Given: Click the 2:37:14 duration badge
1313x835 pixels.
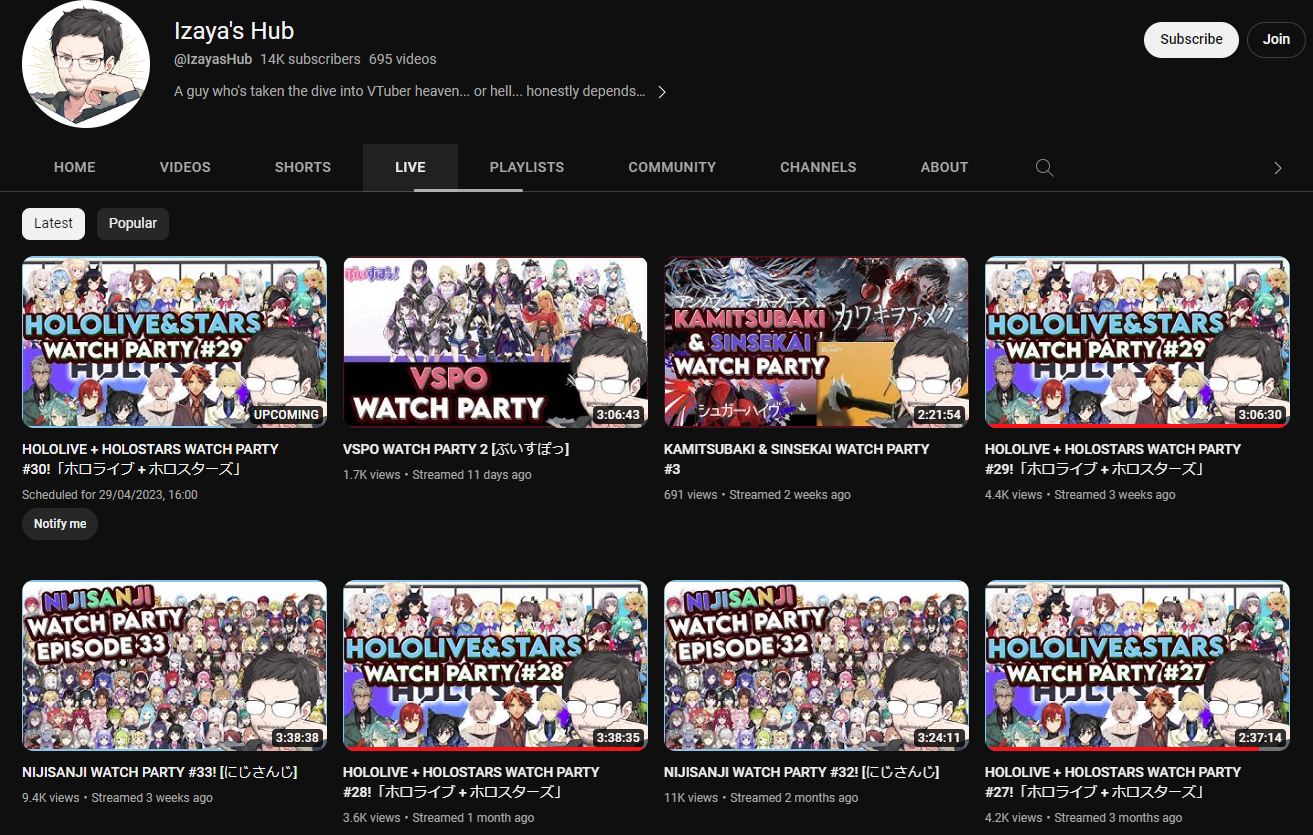Looking at the screenshot, I should click(1259, 738).
